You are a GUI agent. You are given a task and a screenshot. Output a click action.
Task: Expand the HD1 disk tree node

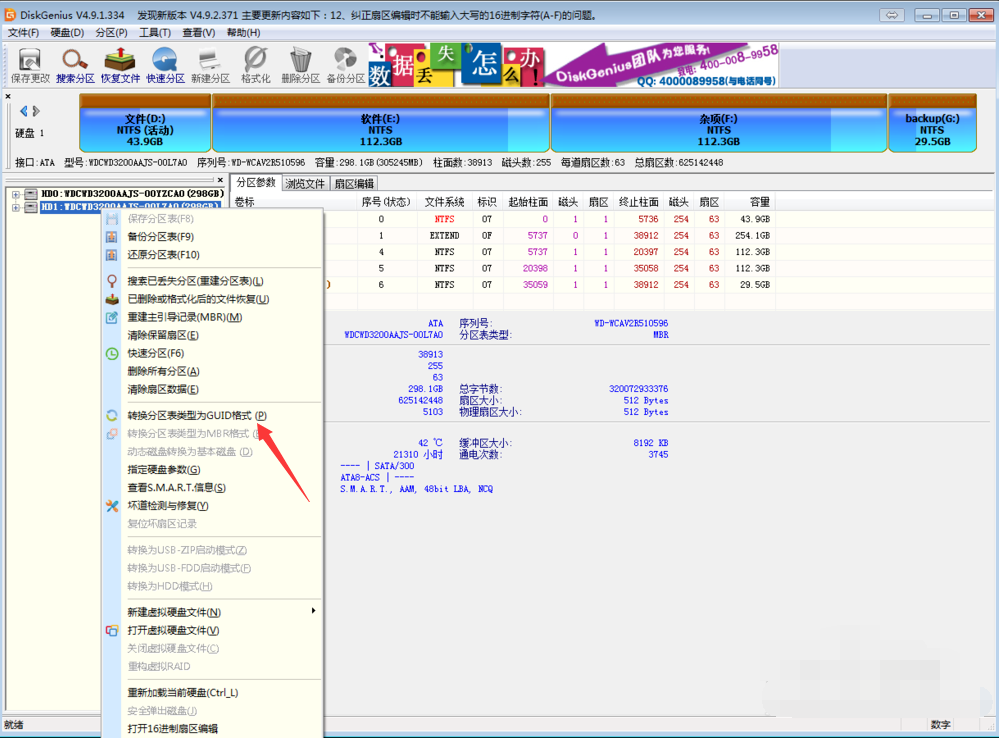click(x=16, y=208)
